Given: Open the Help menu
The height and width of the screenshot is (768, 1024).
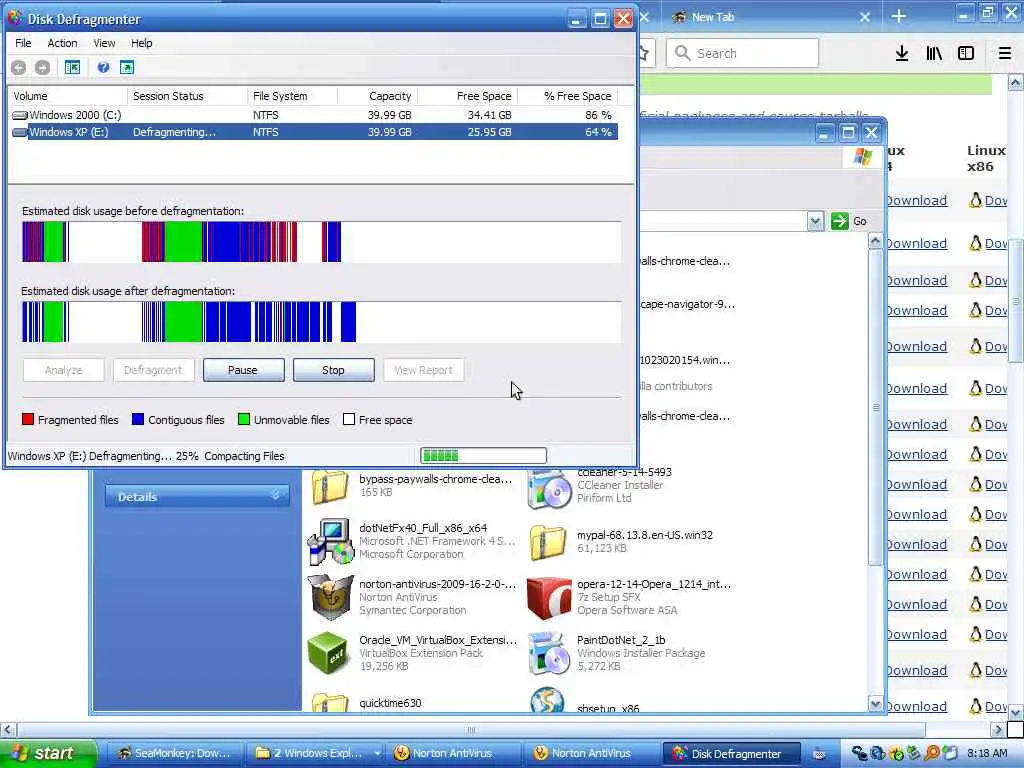Looking at the screenshot, I should [x=142, y=43].
